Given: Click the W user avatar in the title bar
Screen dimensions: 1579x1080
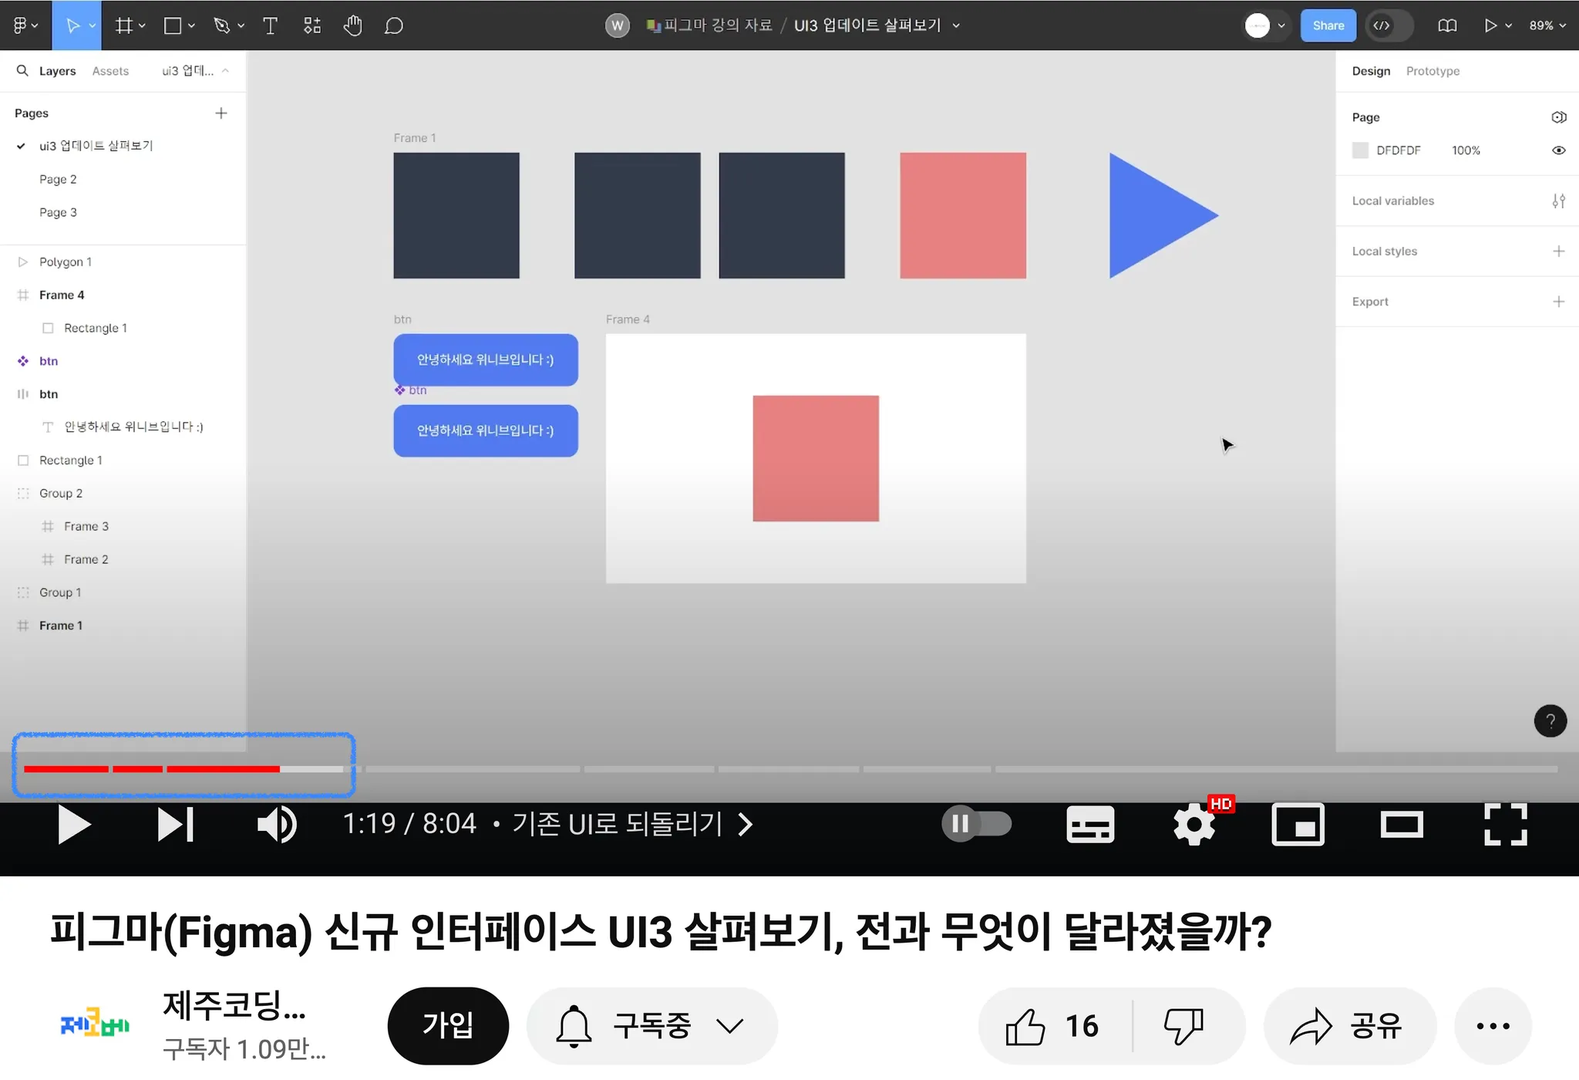Looking at the screenshot, I should tap(618, 25).
